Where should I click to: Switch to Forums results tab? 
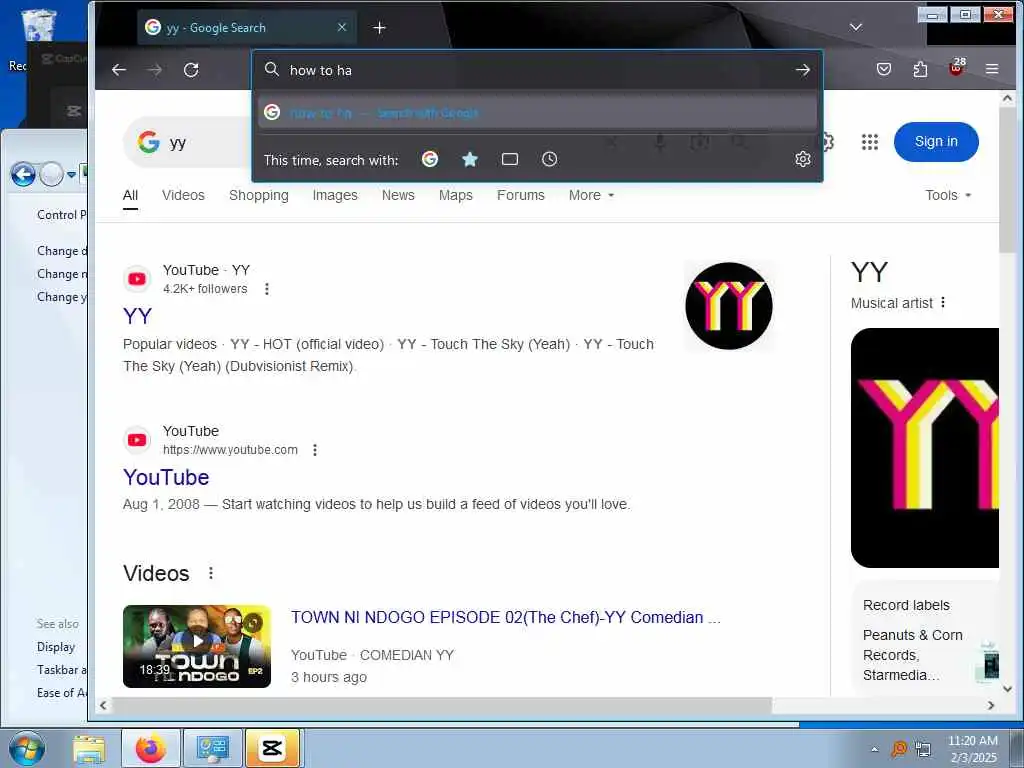coord(520,195)
